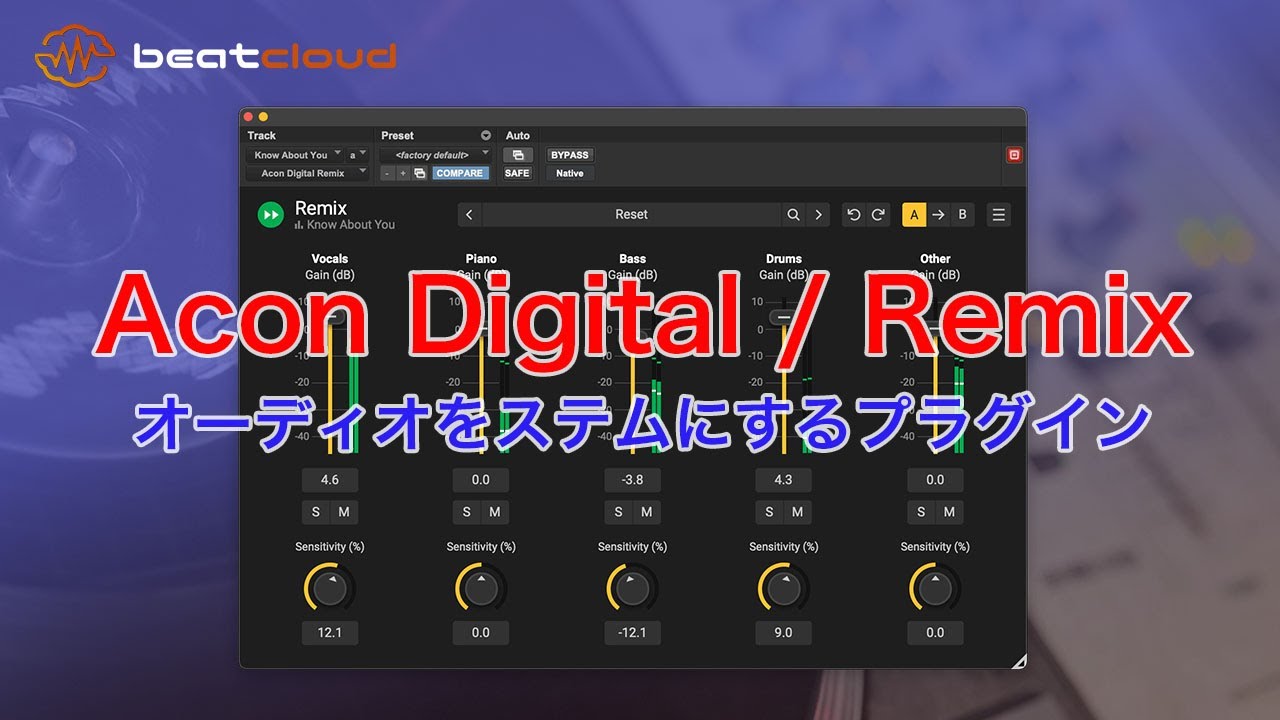Image resolution: width=1280 pixels, height=720 pixels.
Task: Mute the Piano stem
Action: [x=495, y=512]
